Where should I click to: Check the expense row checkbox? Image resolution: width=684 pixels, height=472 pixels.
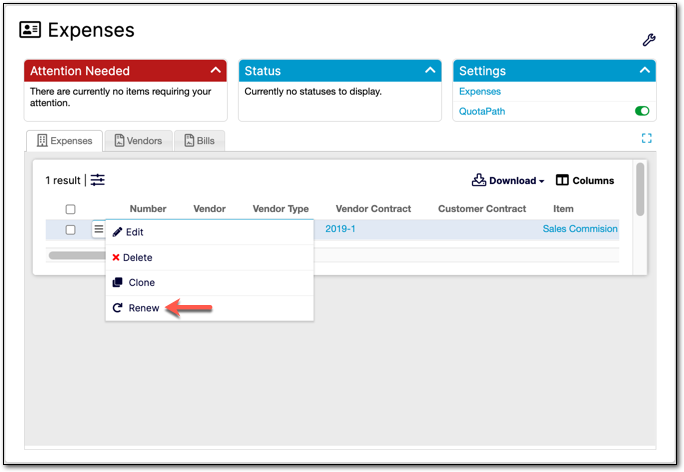[70, 229]
